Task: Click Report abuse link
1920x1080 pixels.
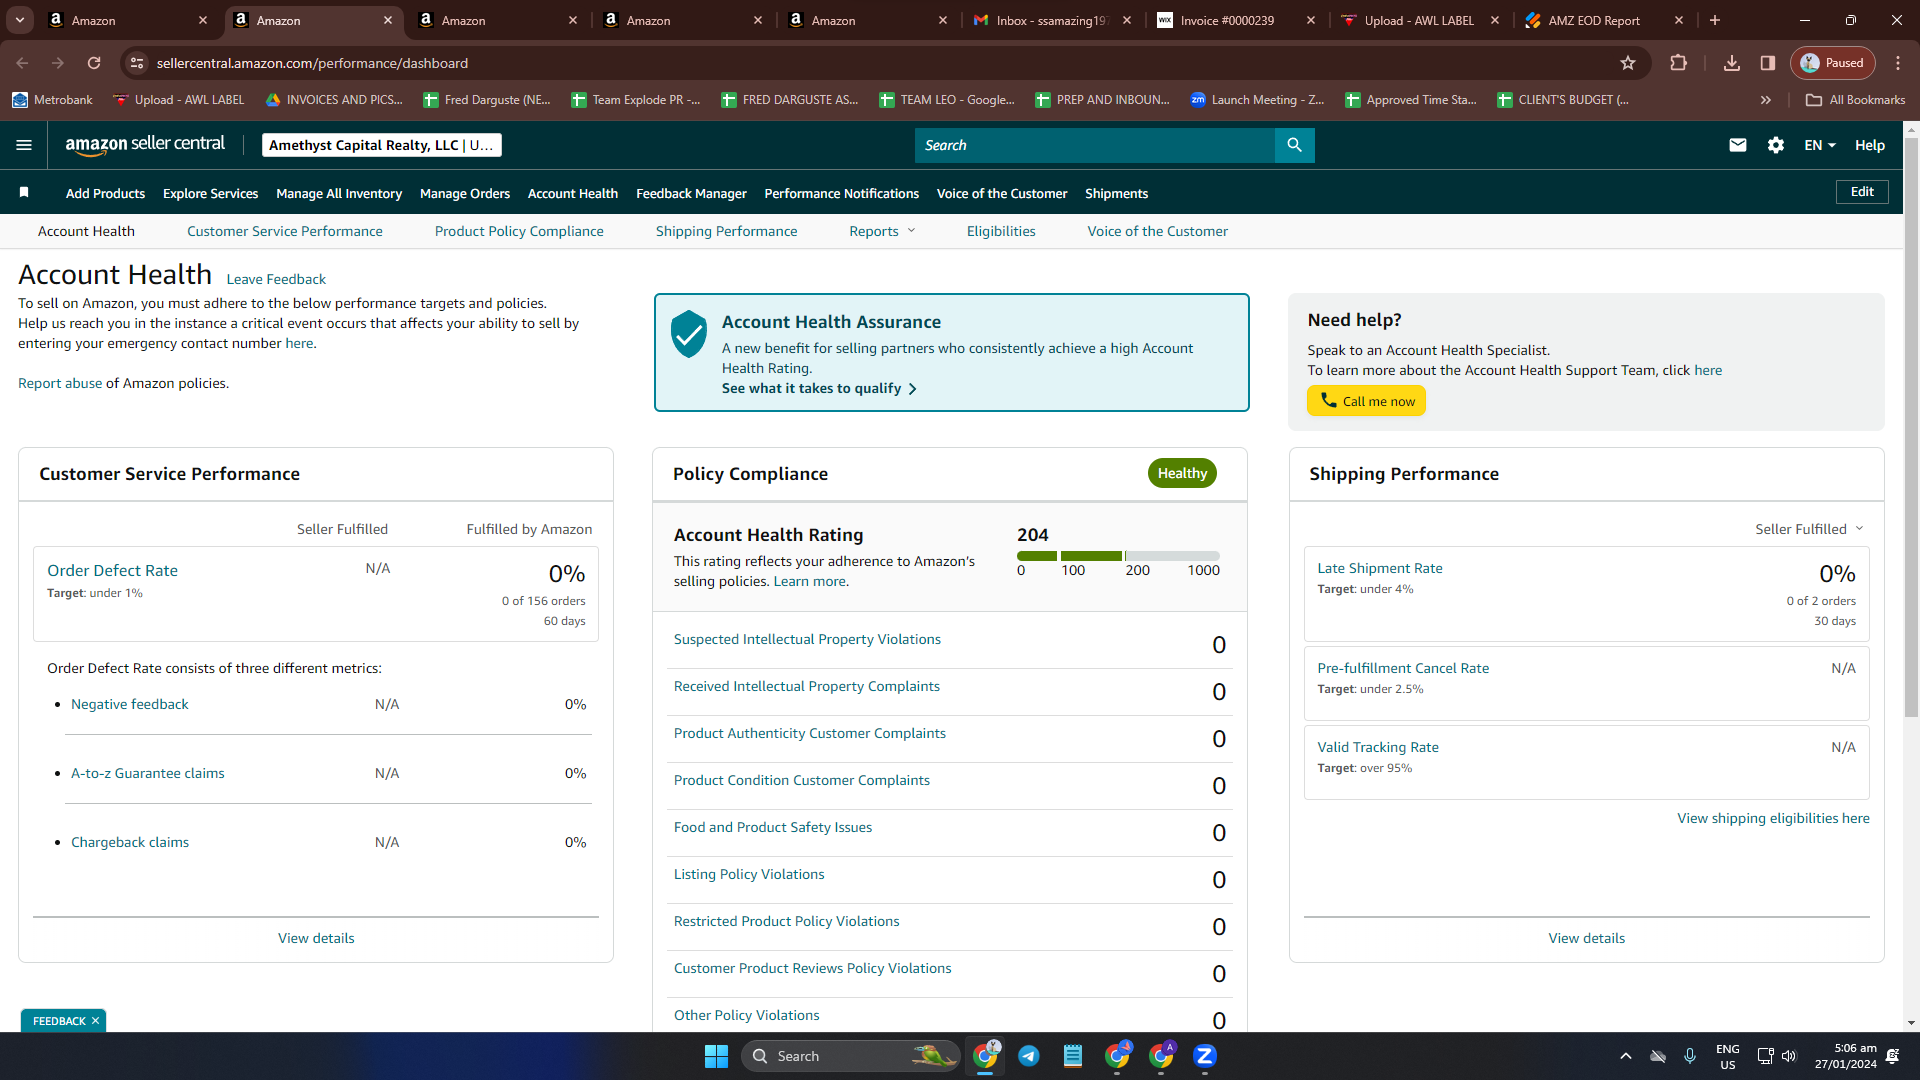Action: [x=60, y=383]
